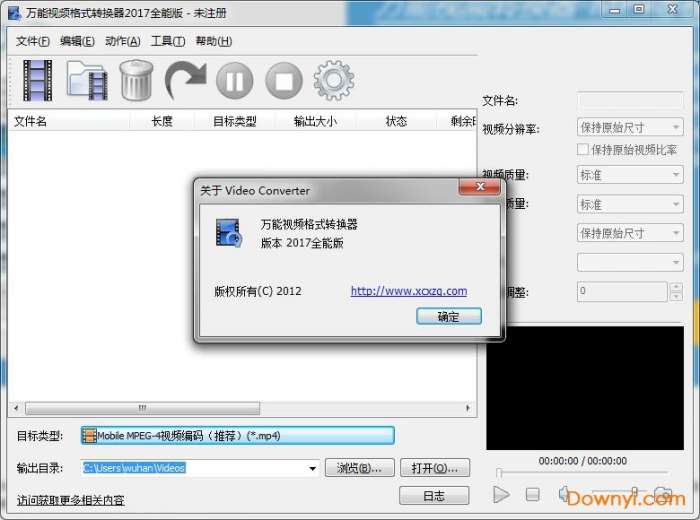This screenshot has height=520, width=700.
Task: Click the target type column header
Action: 234,121
